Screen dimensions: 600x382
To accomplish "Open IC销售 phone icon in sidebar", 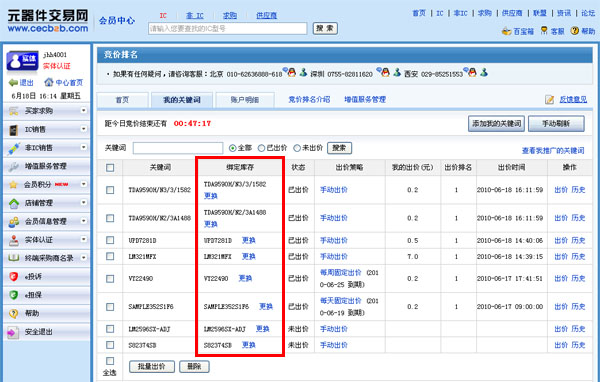I will 14,130.
